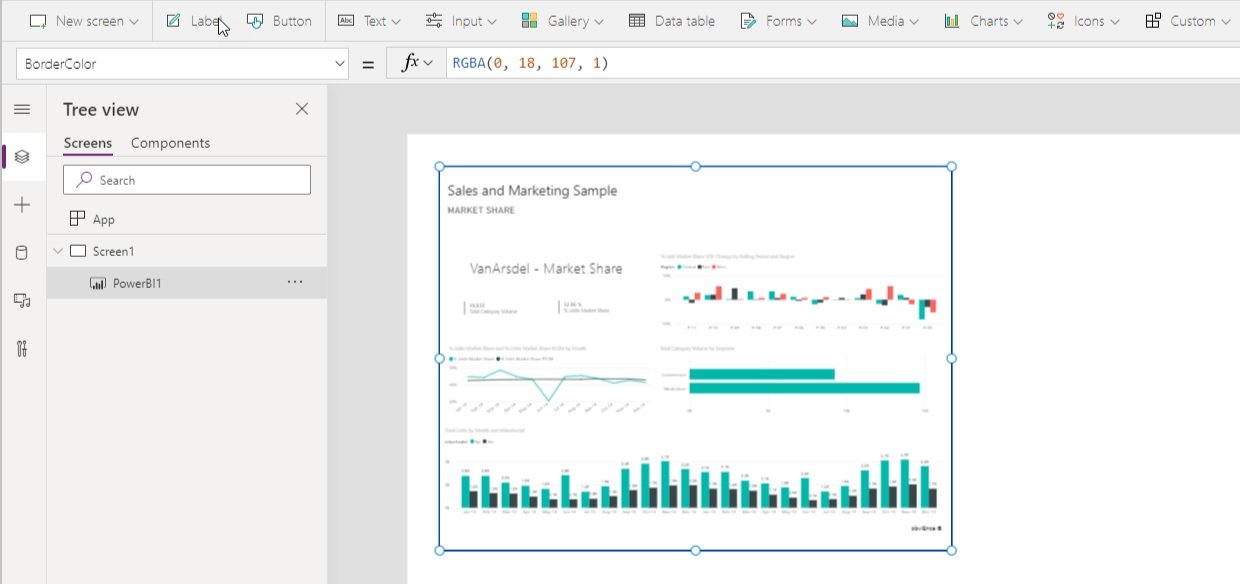Open the Charts dropdown
This screenshot has height=584, width=1240.
click(983, 21)
